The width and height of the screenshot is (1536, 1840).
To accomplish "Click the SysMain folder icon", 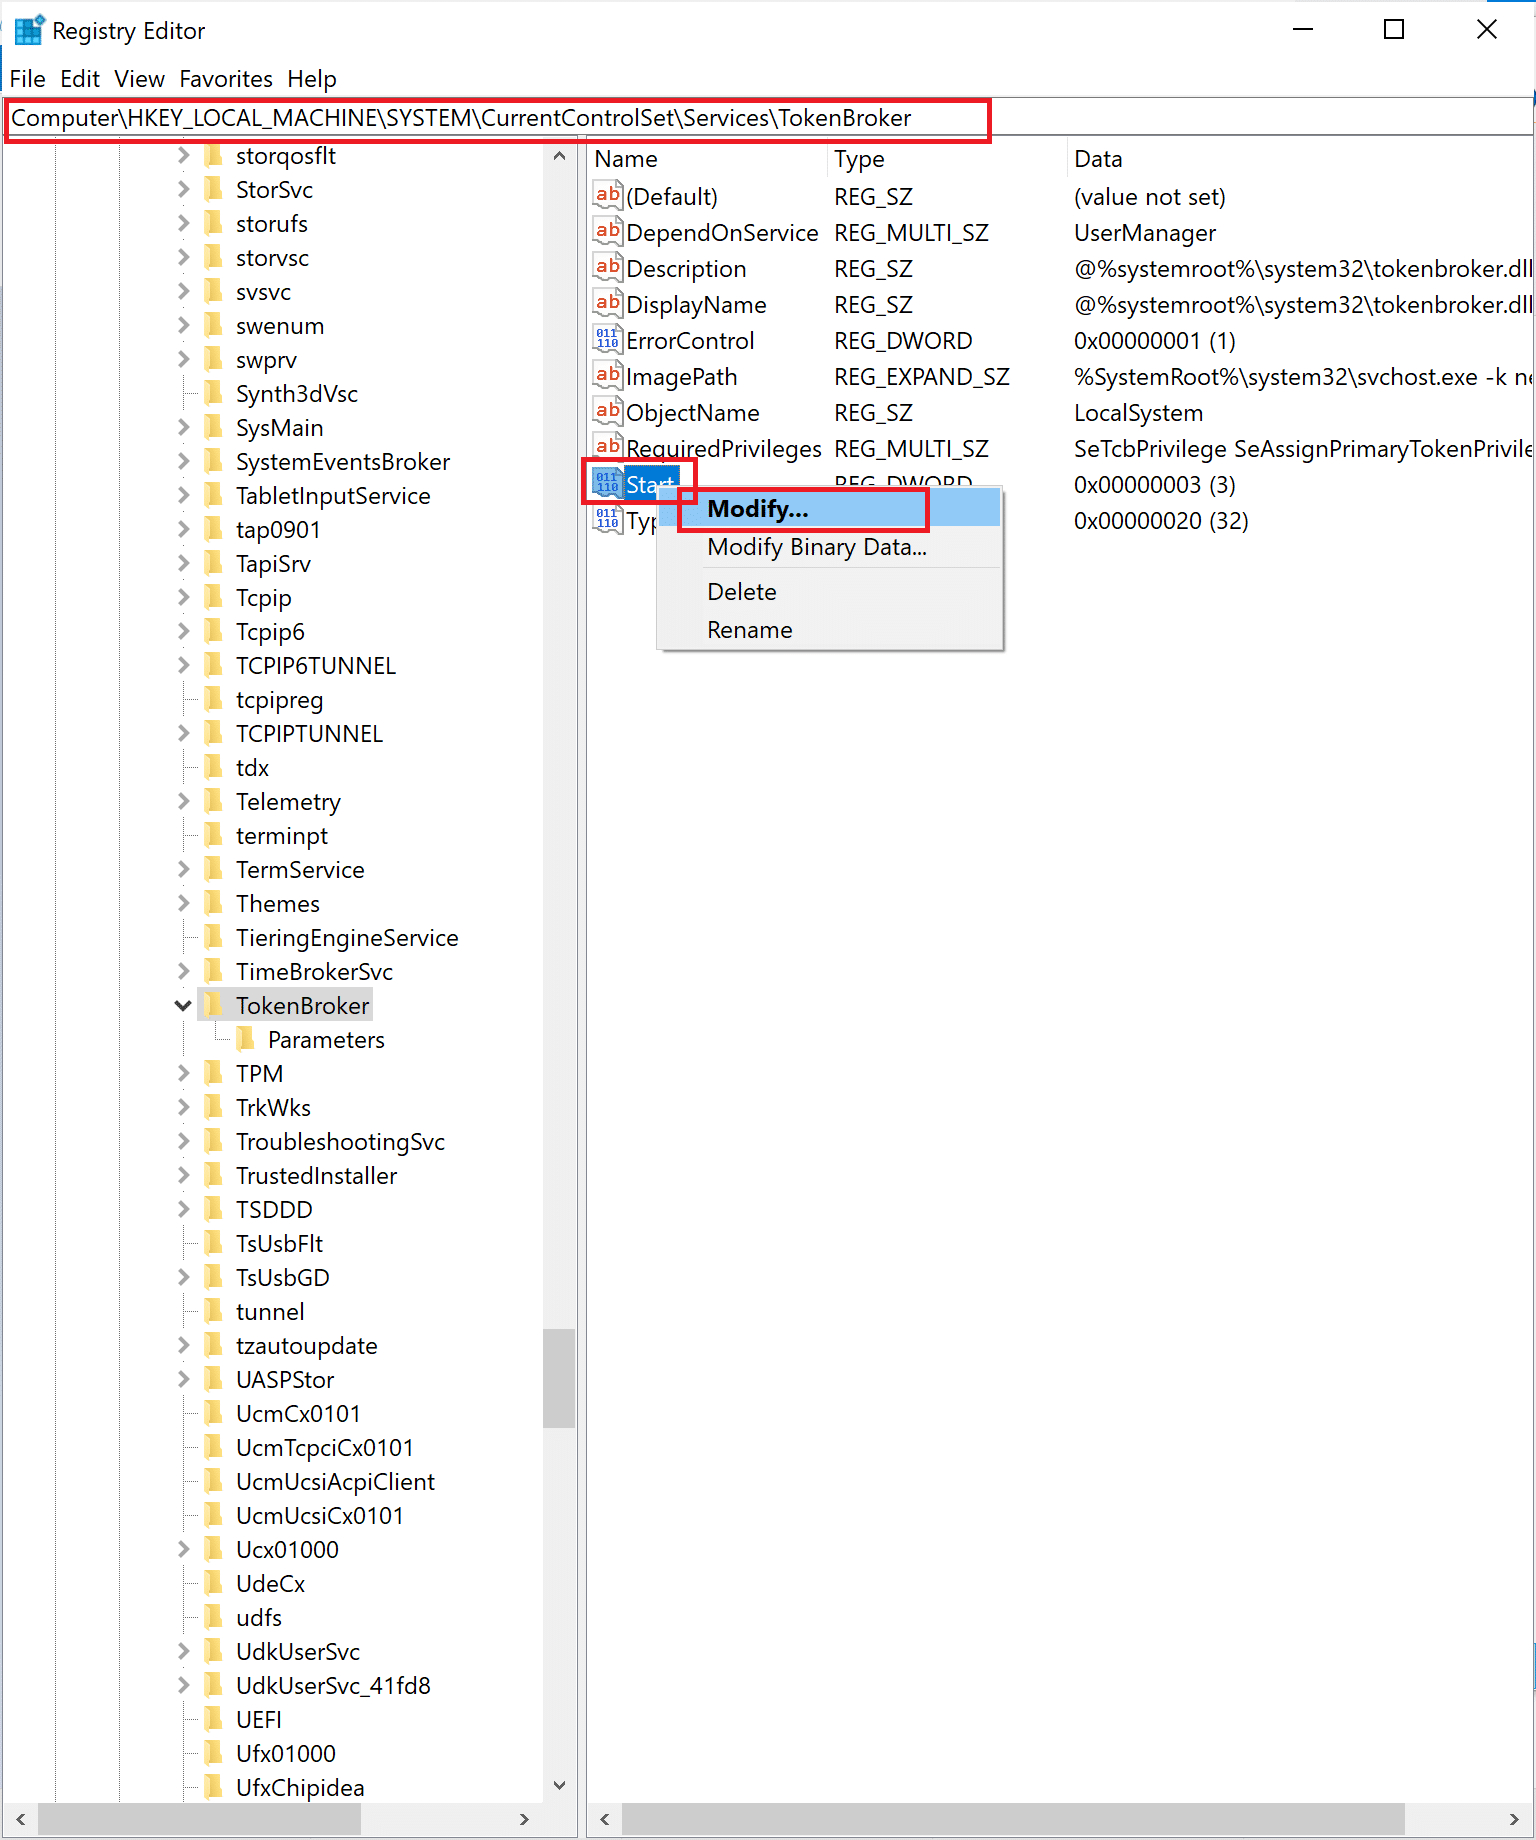I will [x=214, y=427].
